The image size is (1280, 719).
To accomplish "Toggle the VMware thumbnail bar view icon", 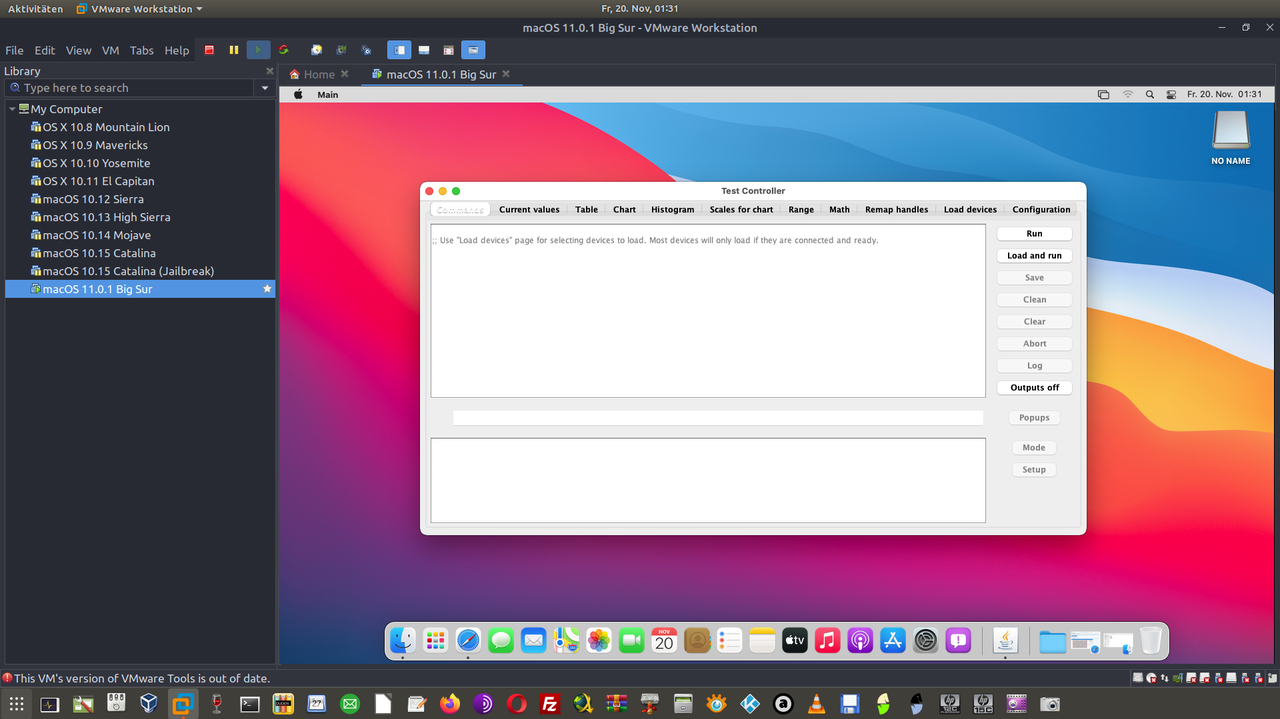I will coord(424,50).
